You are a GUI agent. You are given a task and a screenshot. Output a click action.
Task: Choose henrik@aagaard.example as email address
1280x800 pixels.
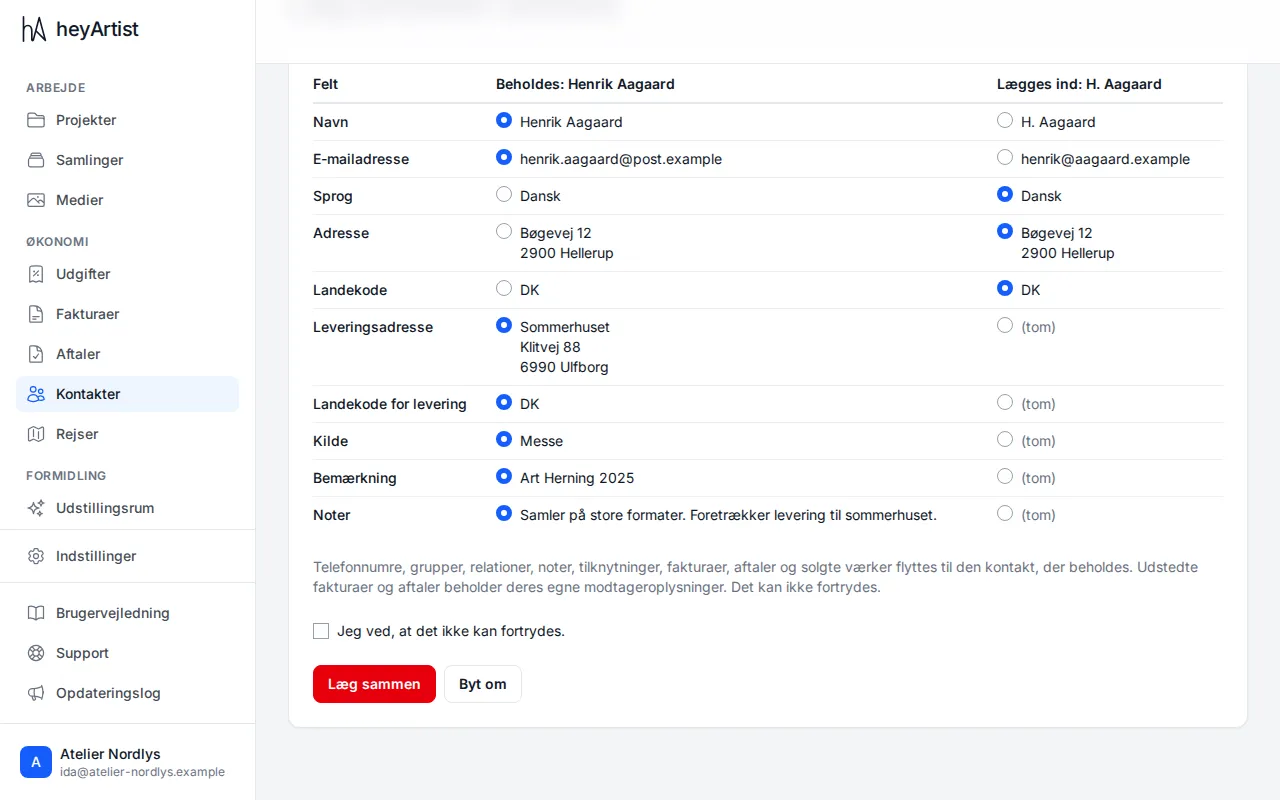coord(1005,158)
